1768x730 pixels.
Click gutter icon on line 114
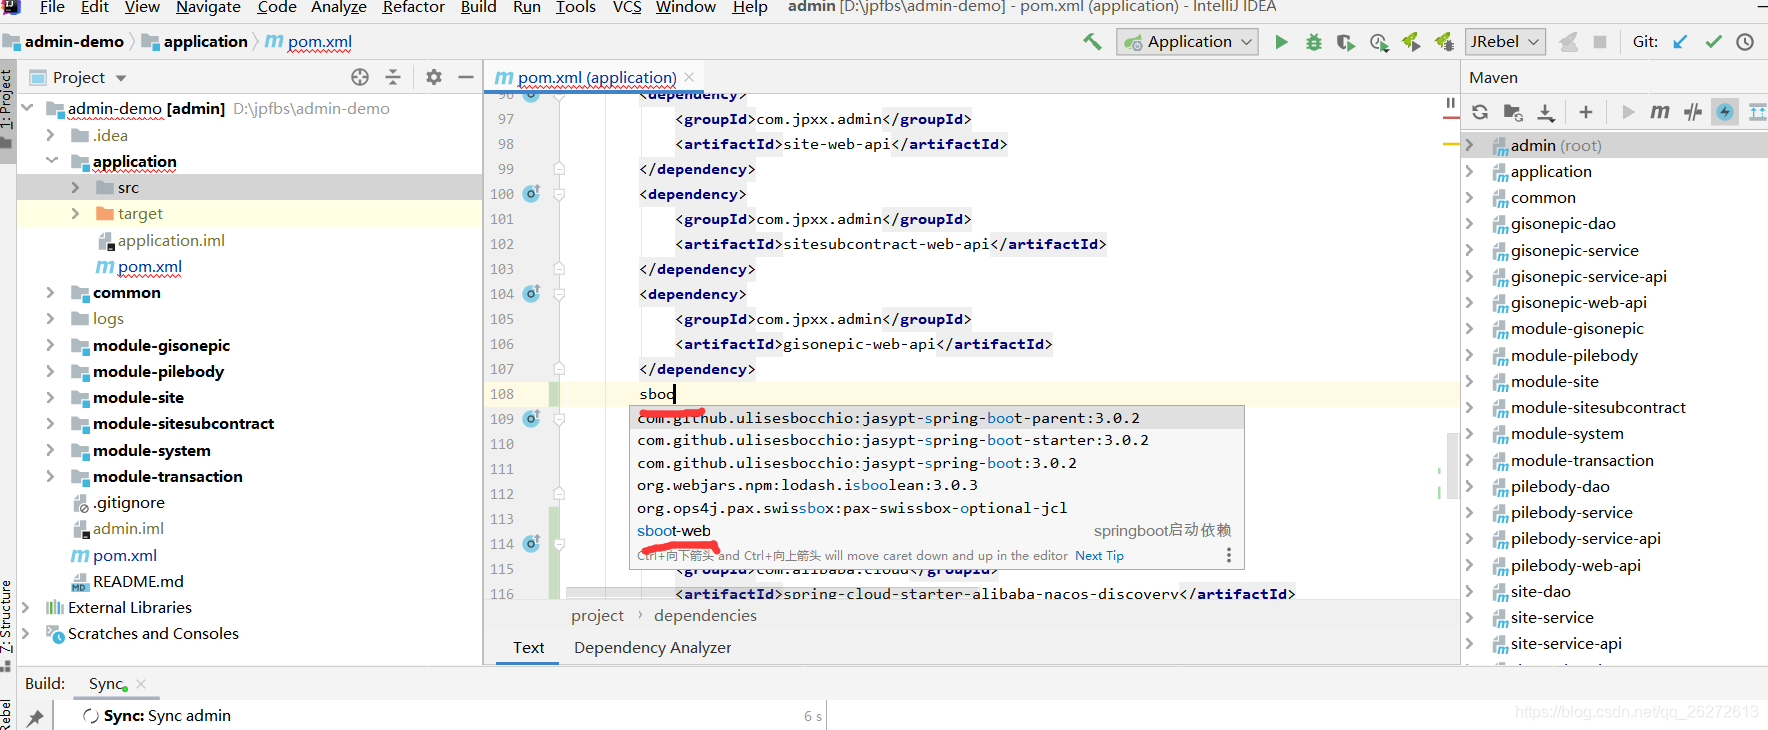(531, 543)
